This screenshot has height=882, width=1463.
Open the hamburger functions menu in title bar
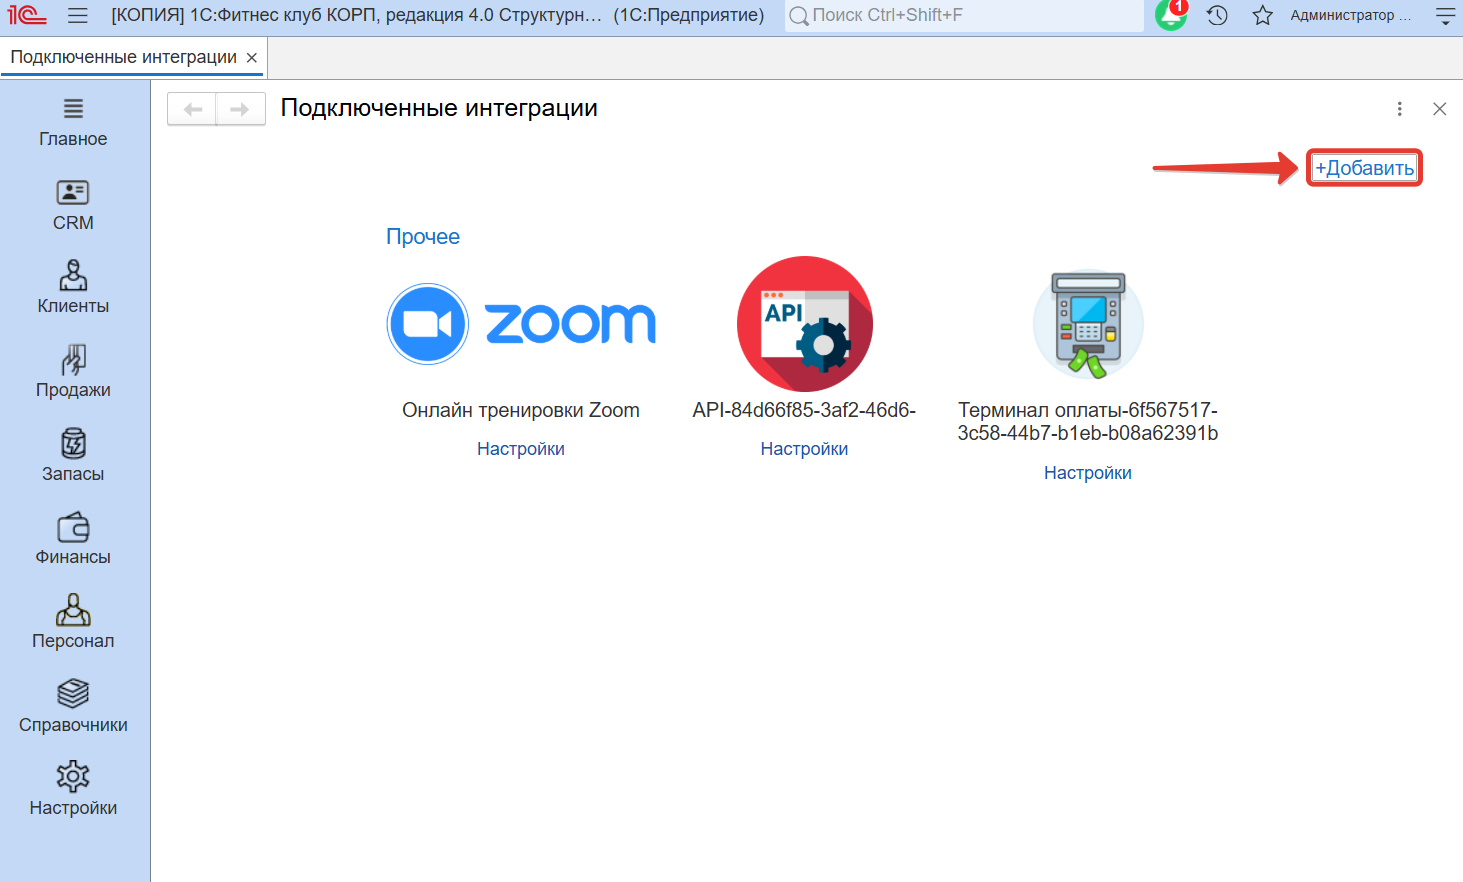[x=78, y=15]
